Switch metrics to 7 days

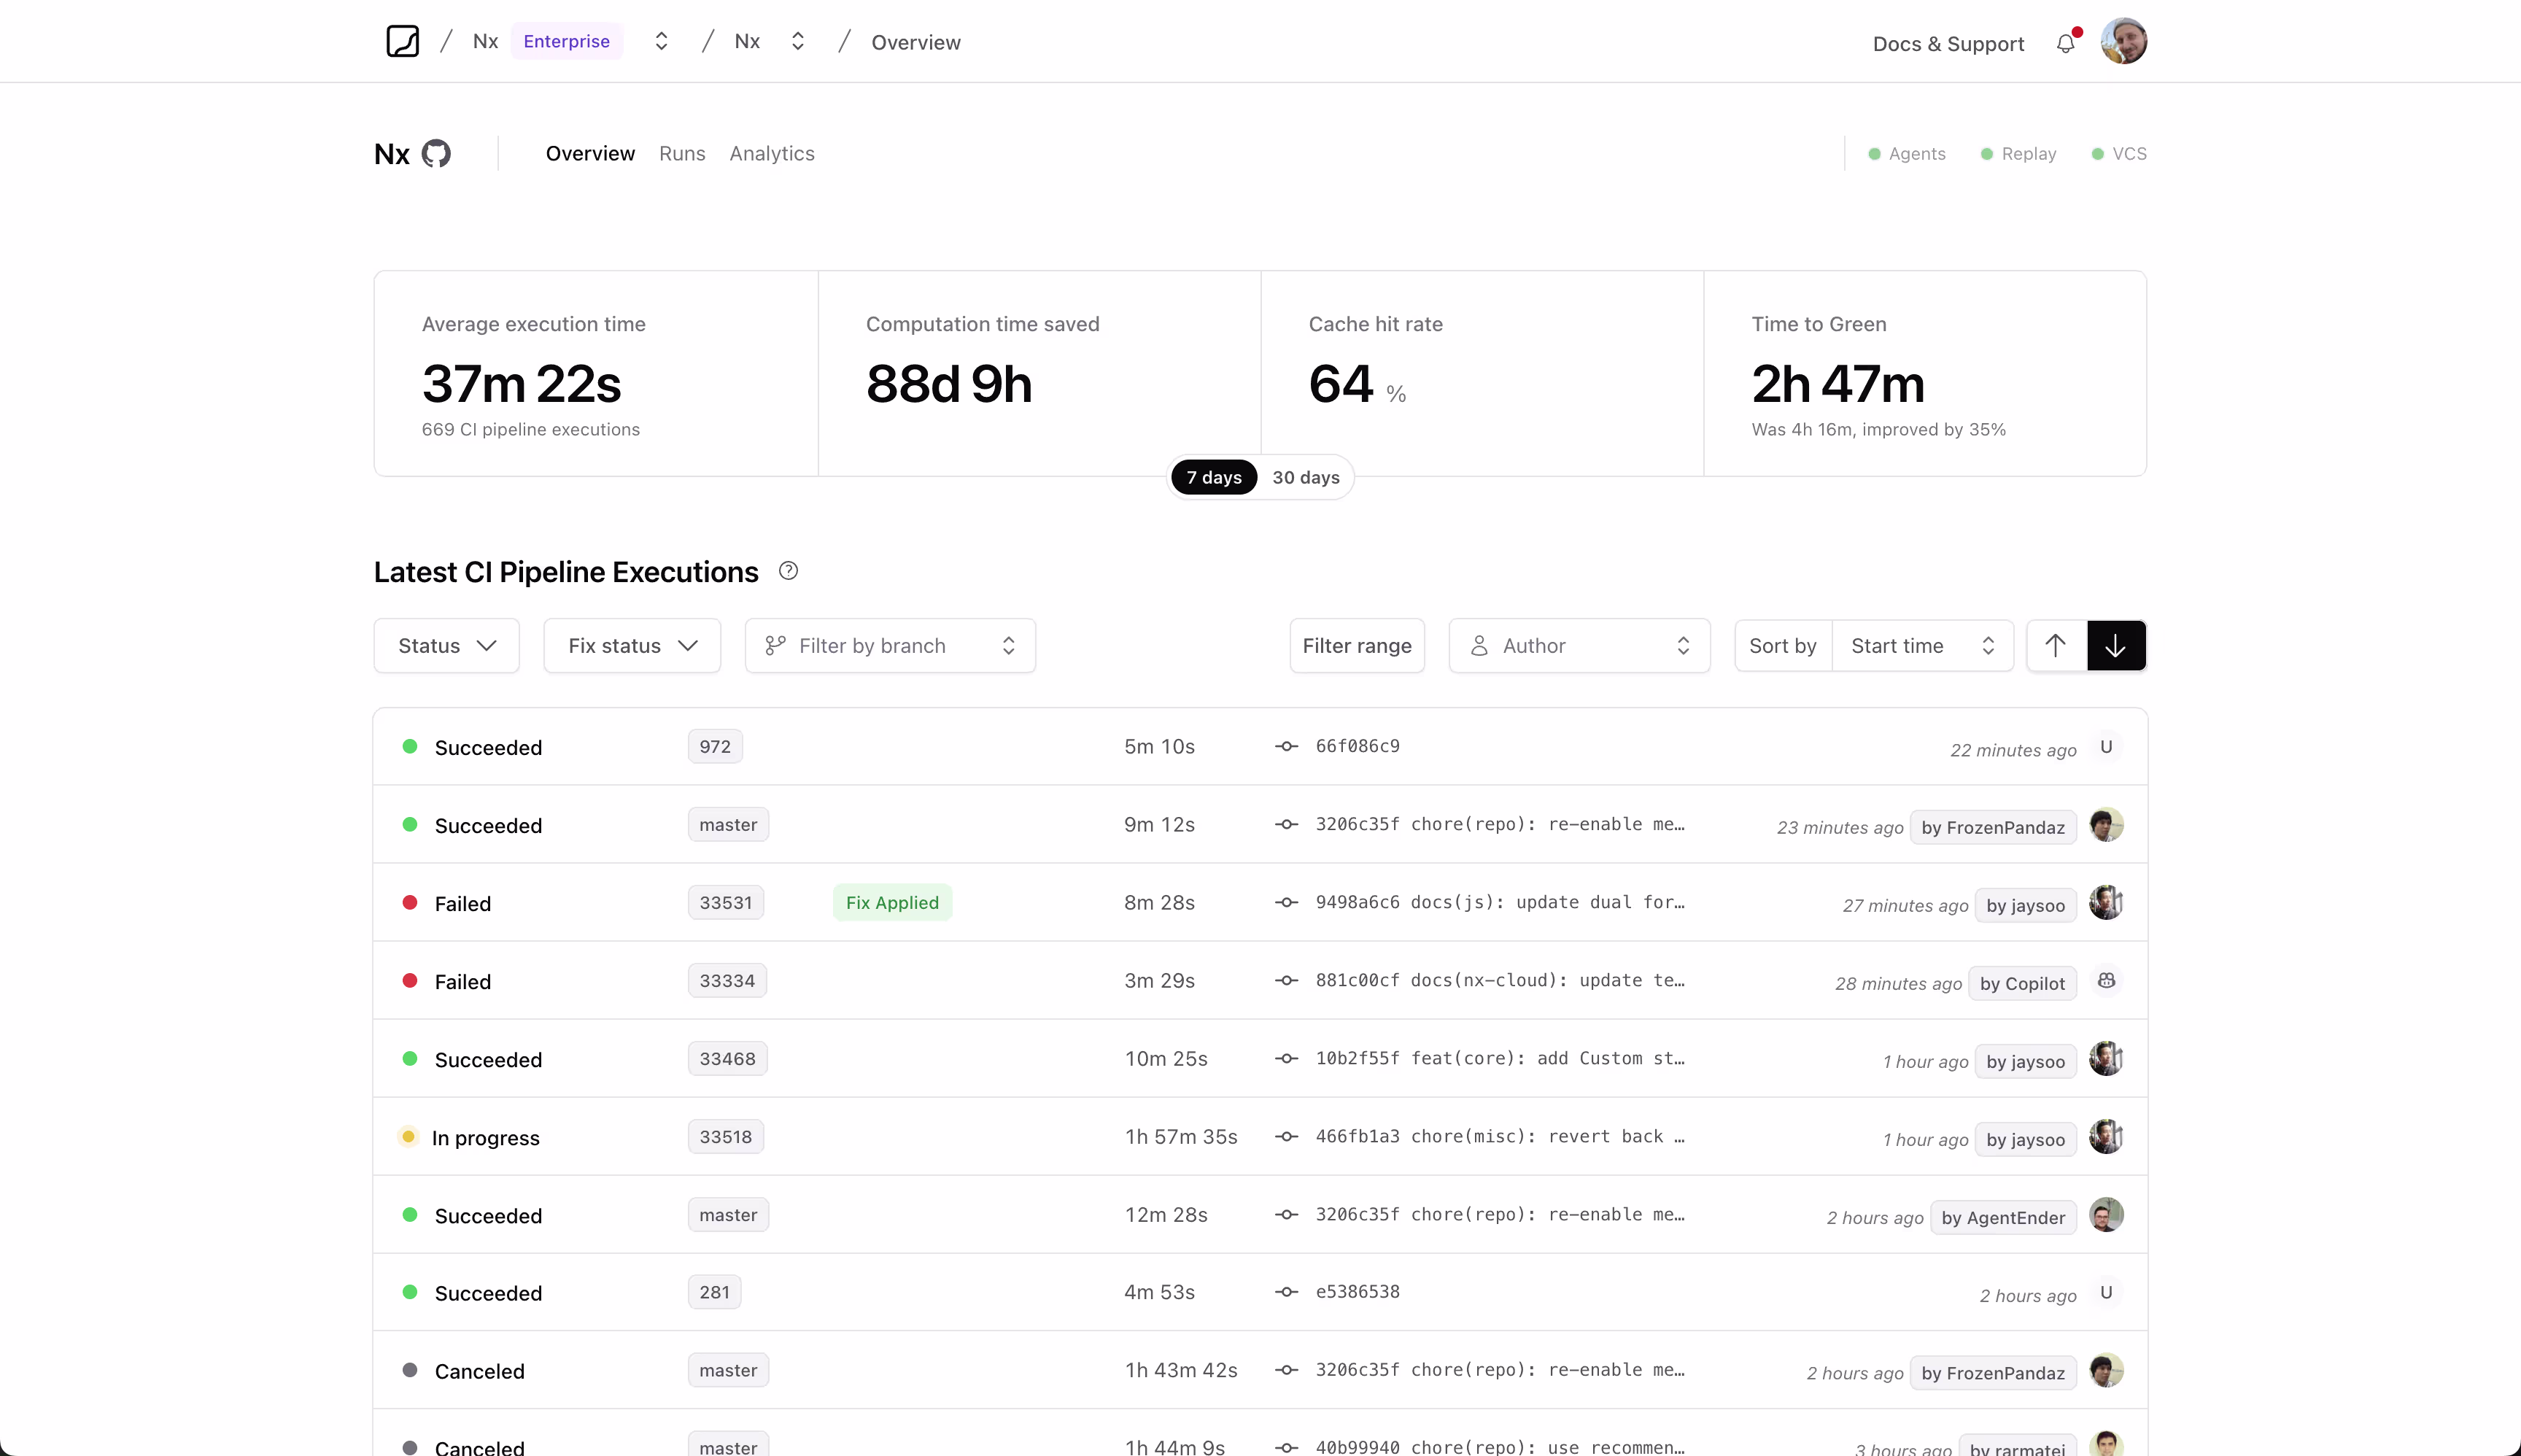pos(1214,477)
